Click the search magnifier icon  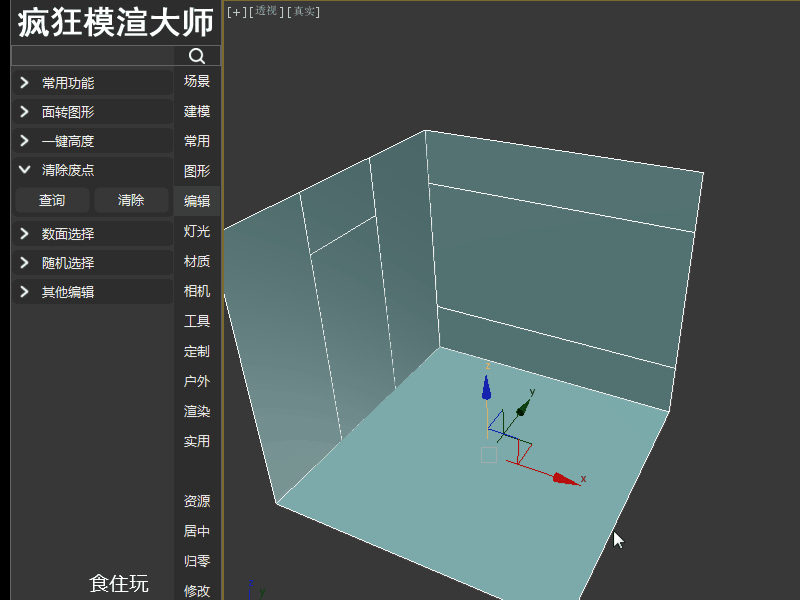[197, 56]
